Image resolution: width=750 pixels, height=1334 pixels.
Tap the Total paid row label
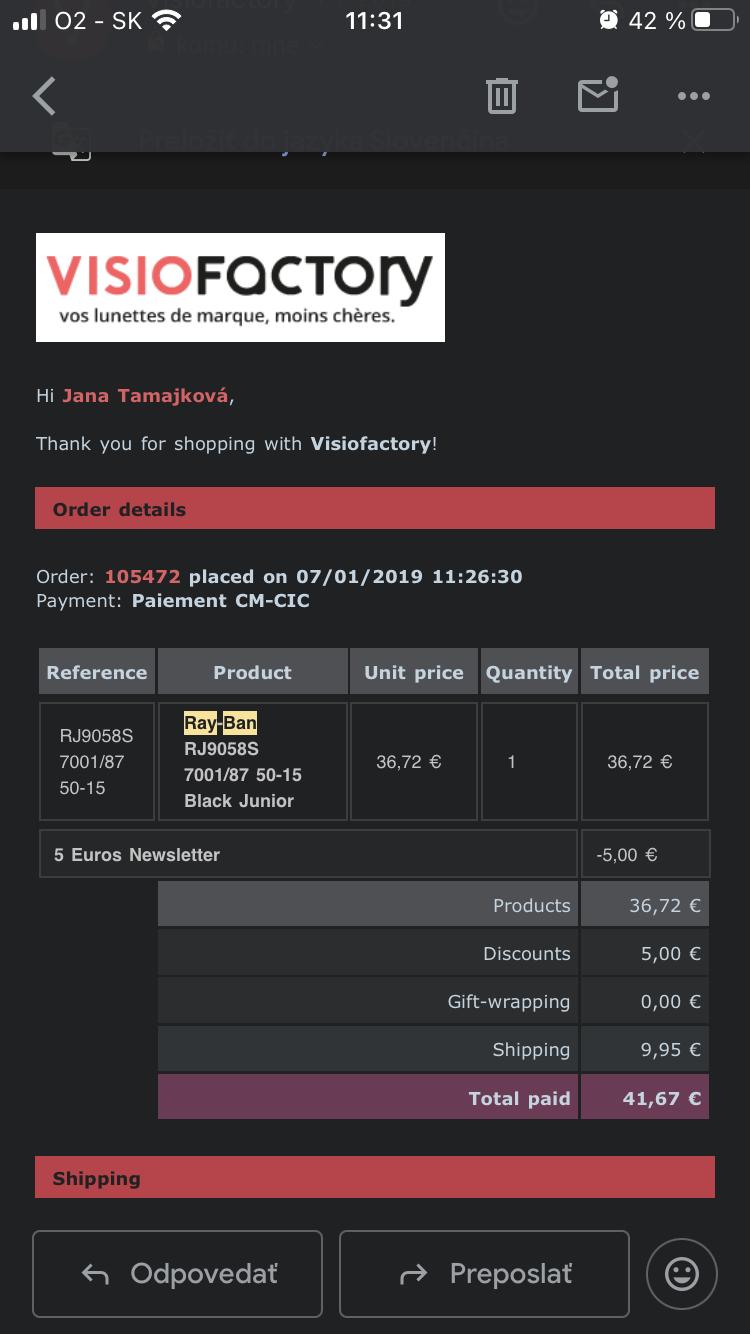coord(519,1098)
